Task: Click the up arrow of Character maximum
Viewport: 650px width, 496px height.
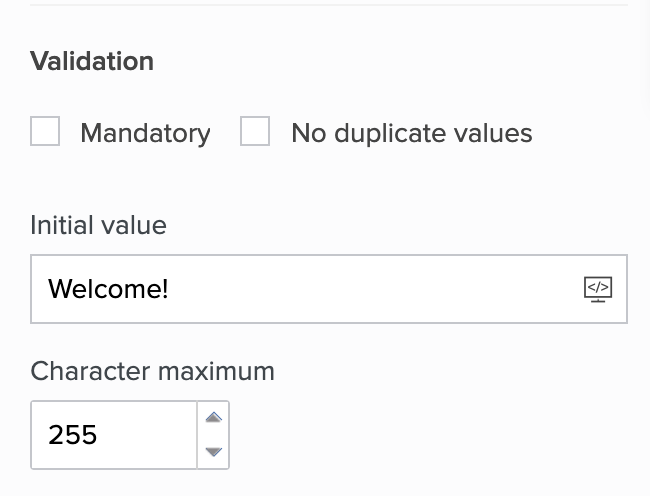Action: coord(213,418)
